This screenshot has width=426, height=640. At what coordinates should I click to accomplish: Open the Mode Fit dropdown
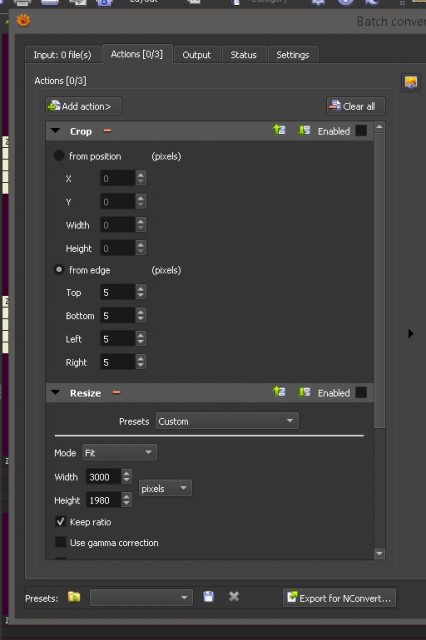tap(119, 452)
